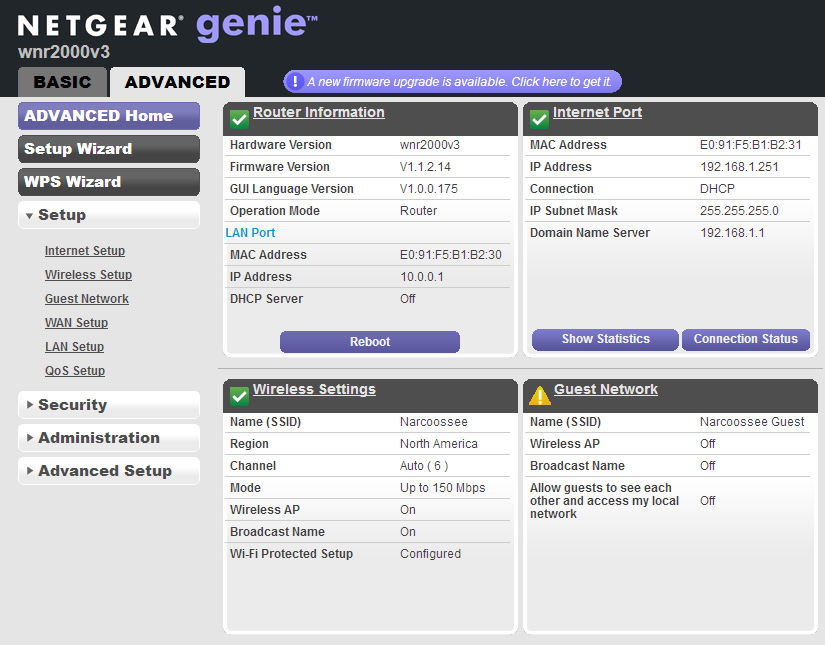Expand the Security section
This screenshot has width=825, height=645.
pyautogui.click(x=109, y=405)
